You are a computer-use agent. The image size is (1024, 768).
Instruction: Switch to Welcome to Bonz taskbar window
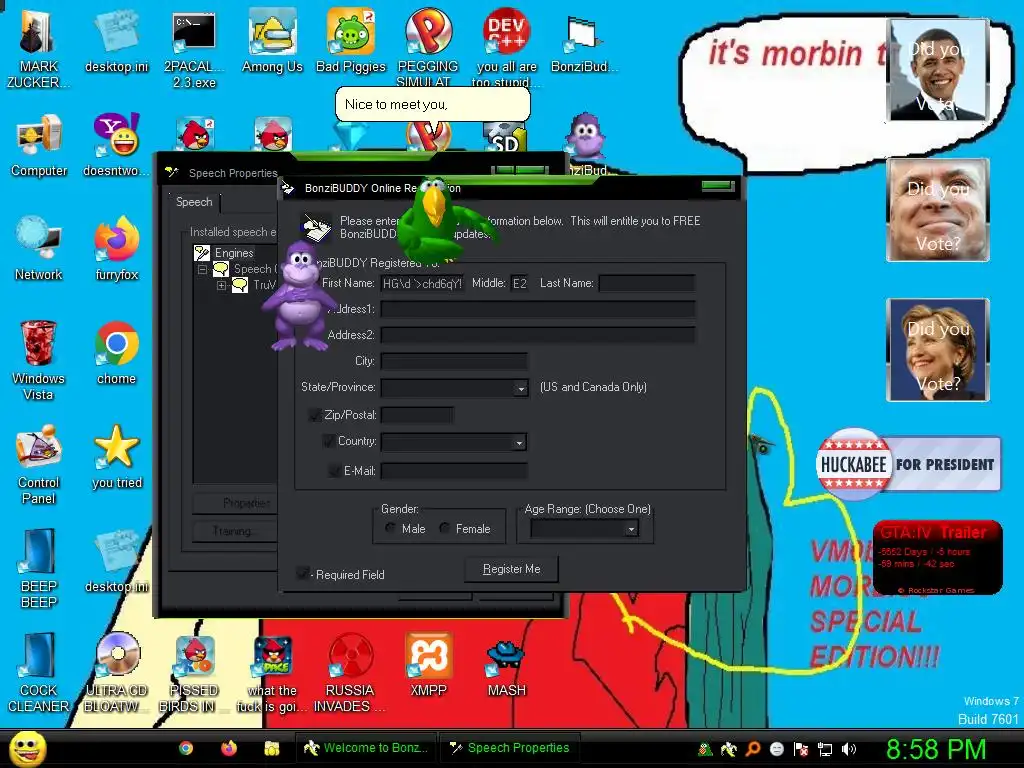[x=366, y=748]
